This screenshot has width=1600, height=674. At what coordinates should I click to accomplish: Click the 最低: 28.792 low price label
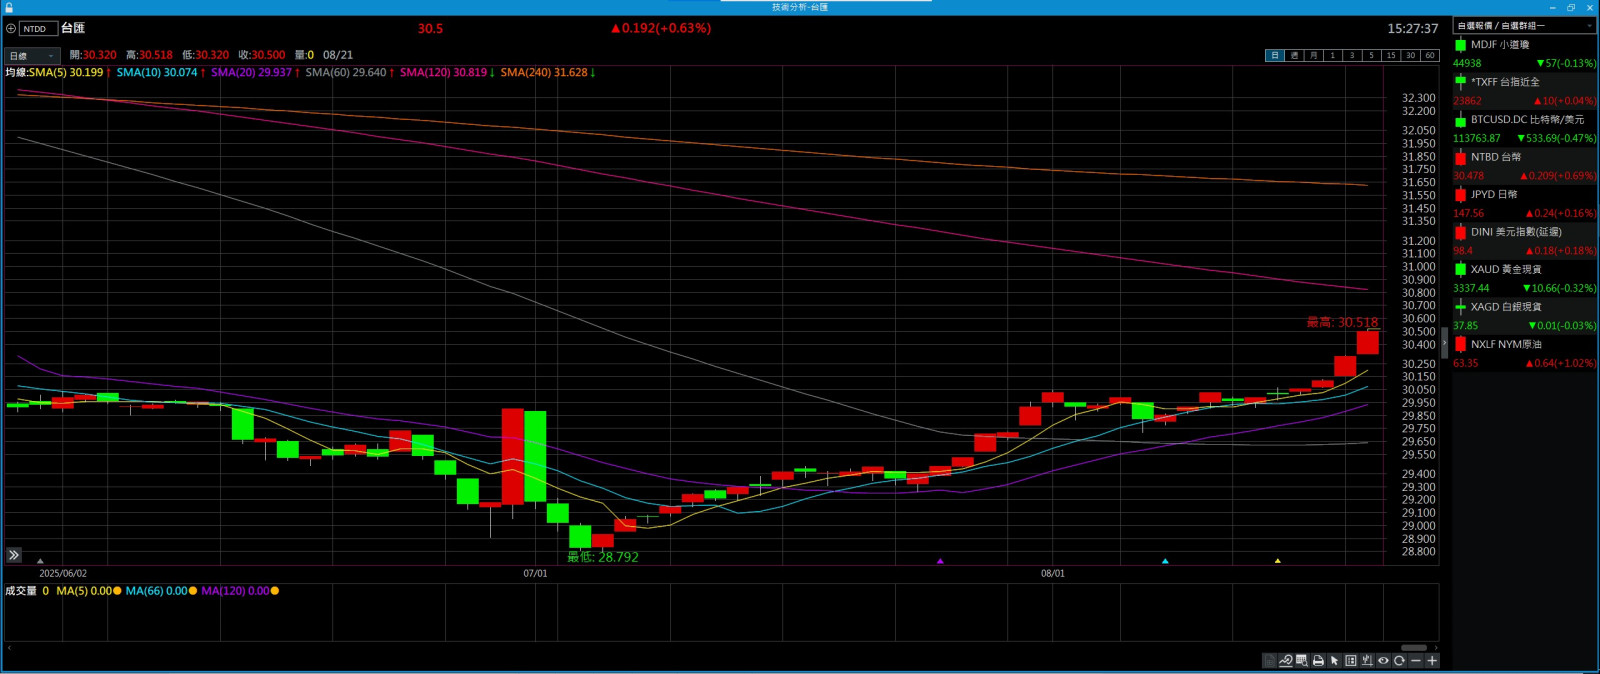tap(603, 557)
